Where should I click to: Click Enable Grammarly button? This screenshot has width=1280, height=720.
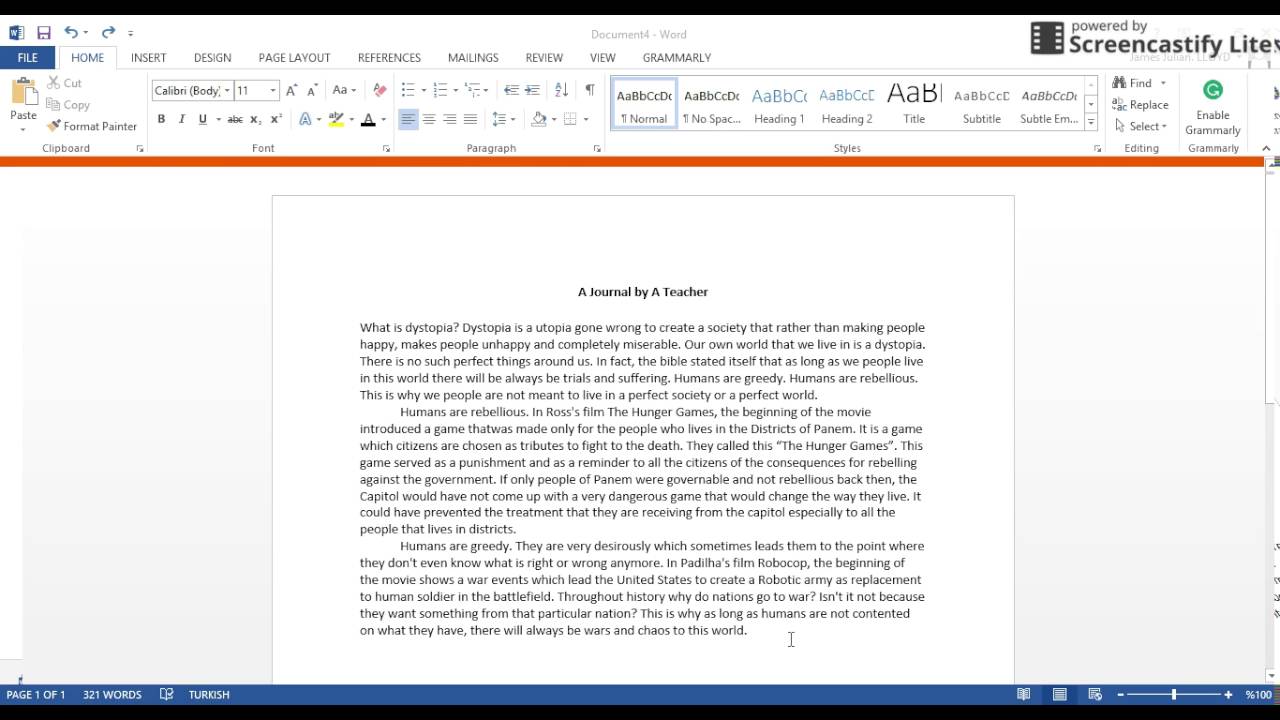point(1212,108)
